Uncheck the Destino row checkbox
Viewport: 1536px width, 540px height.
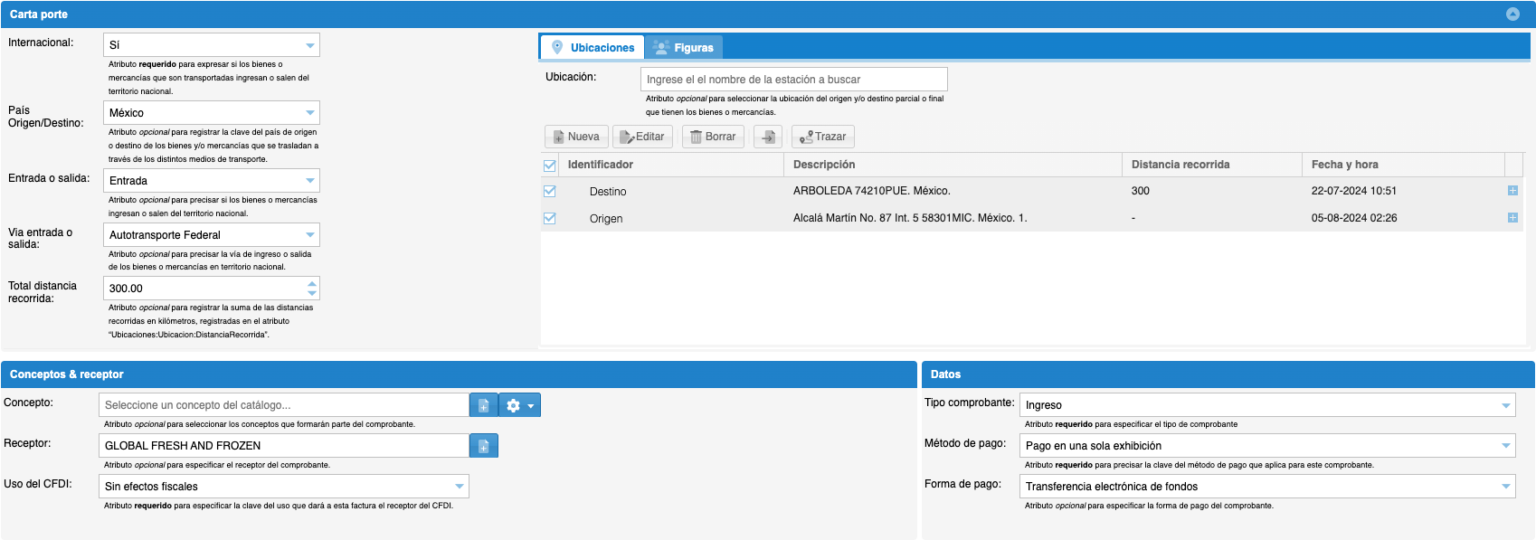tap(549, 191)
